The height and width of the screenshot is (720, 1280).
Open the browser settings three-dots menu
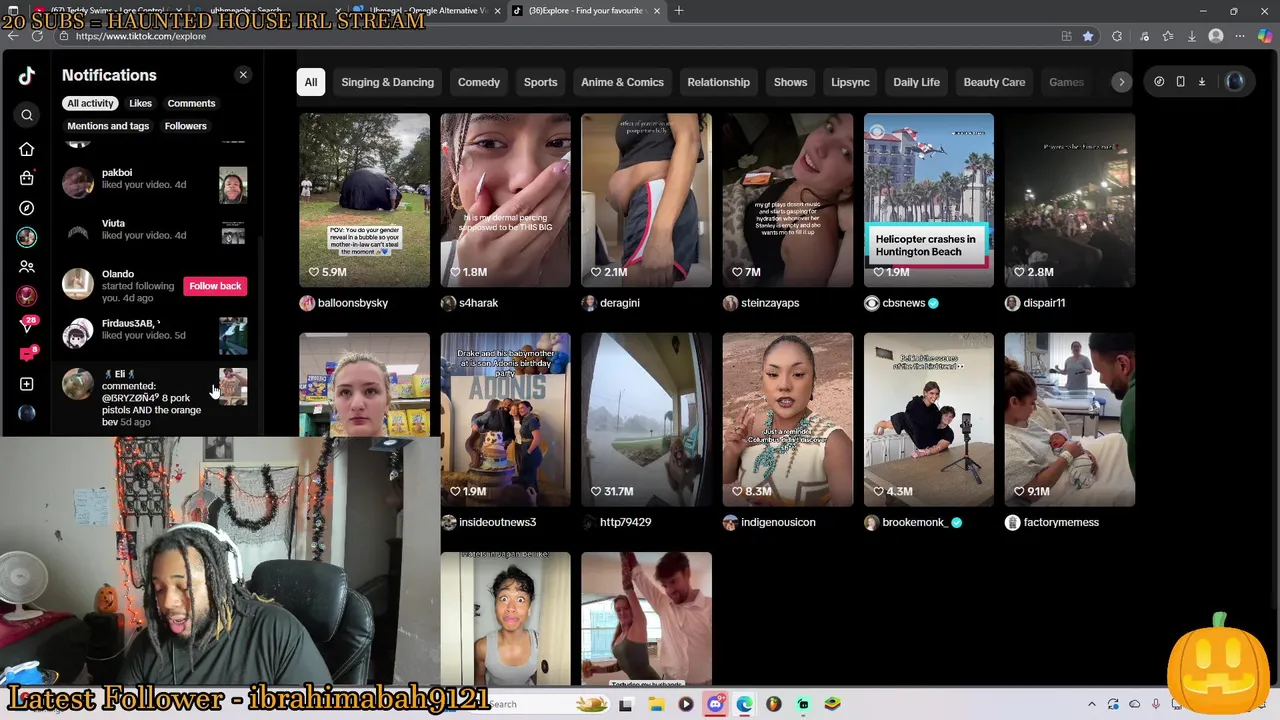[x=1242, y=36]
